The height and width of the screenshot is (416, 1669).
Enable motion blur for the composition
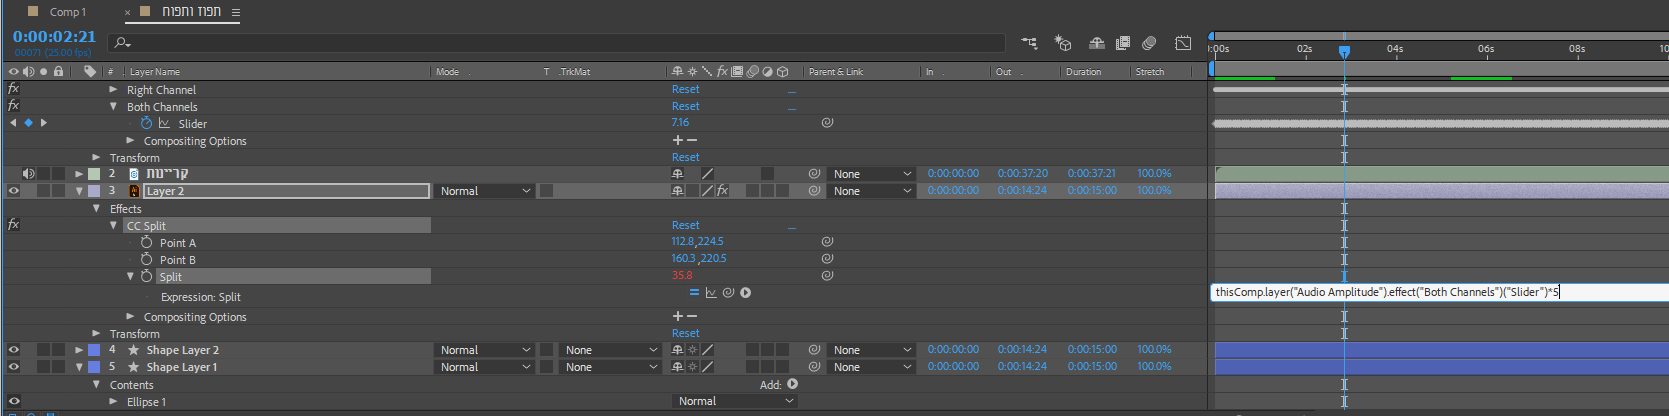click(1150, 43)
